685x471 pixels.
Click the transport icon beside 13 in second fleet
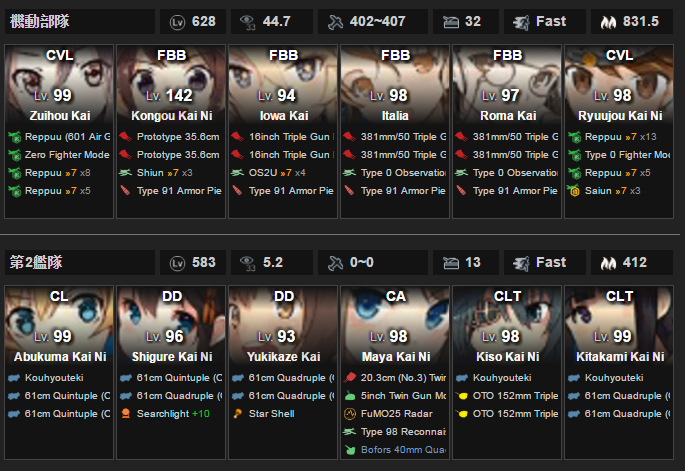(451, 263)
